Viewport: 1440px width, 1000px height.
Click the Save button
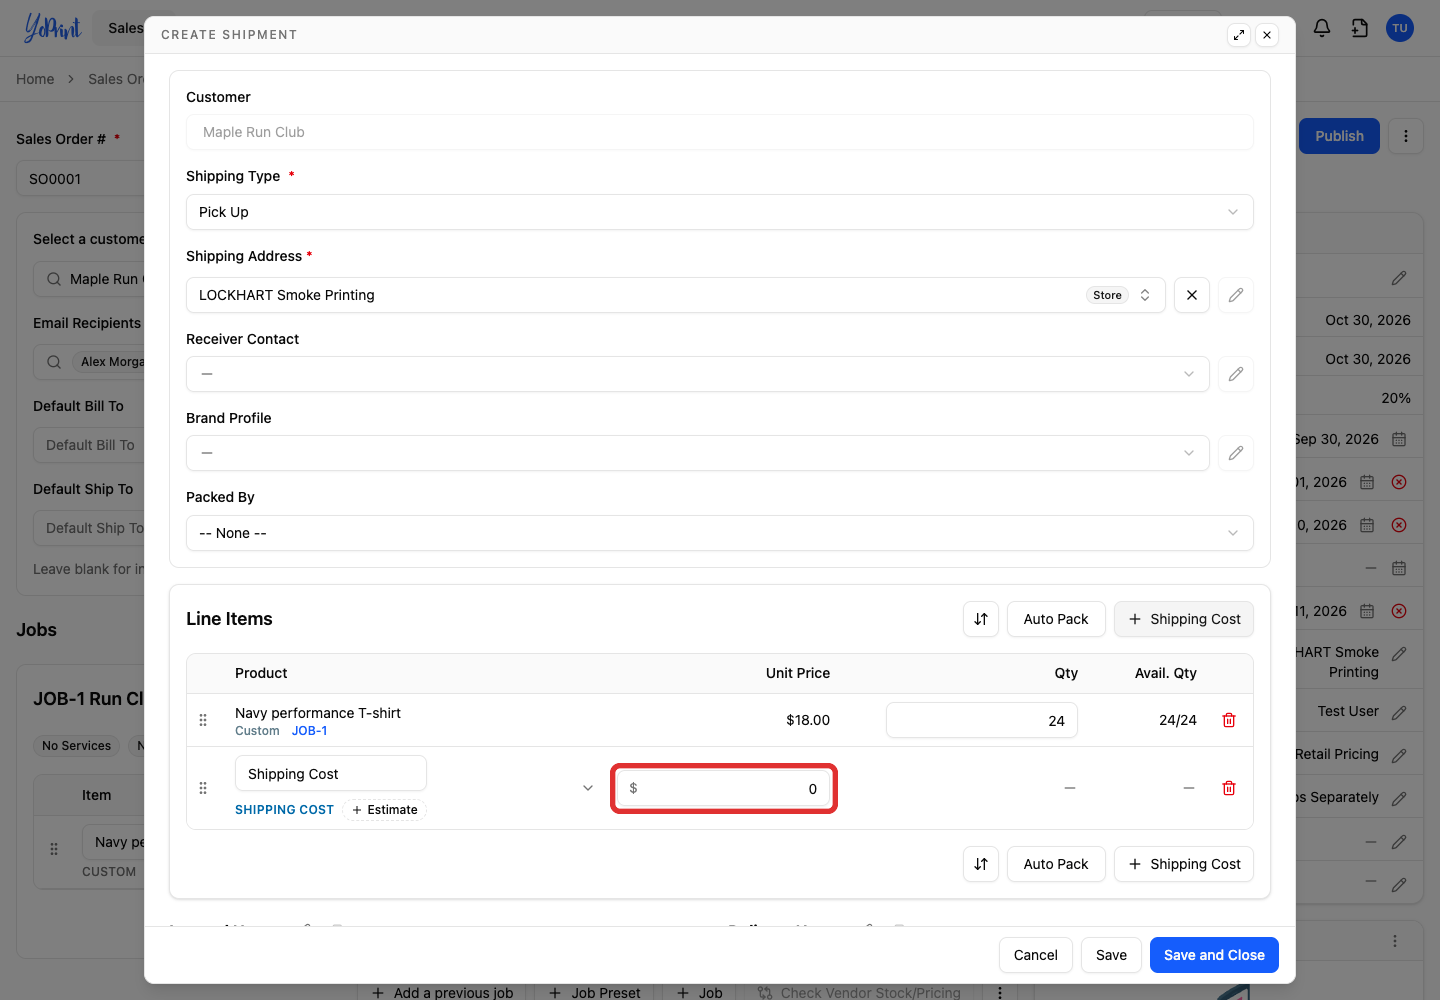click(x=1111, y=955)
